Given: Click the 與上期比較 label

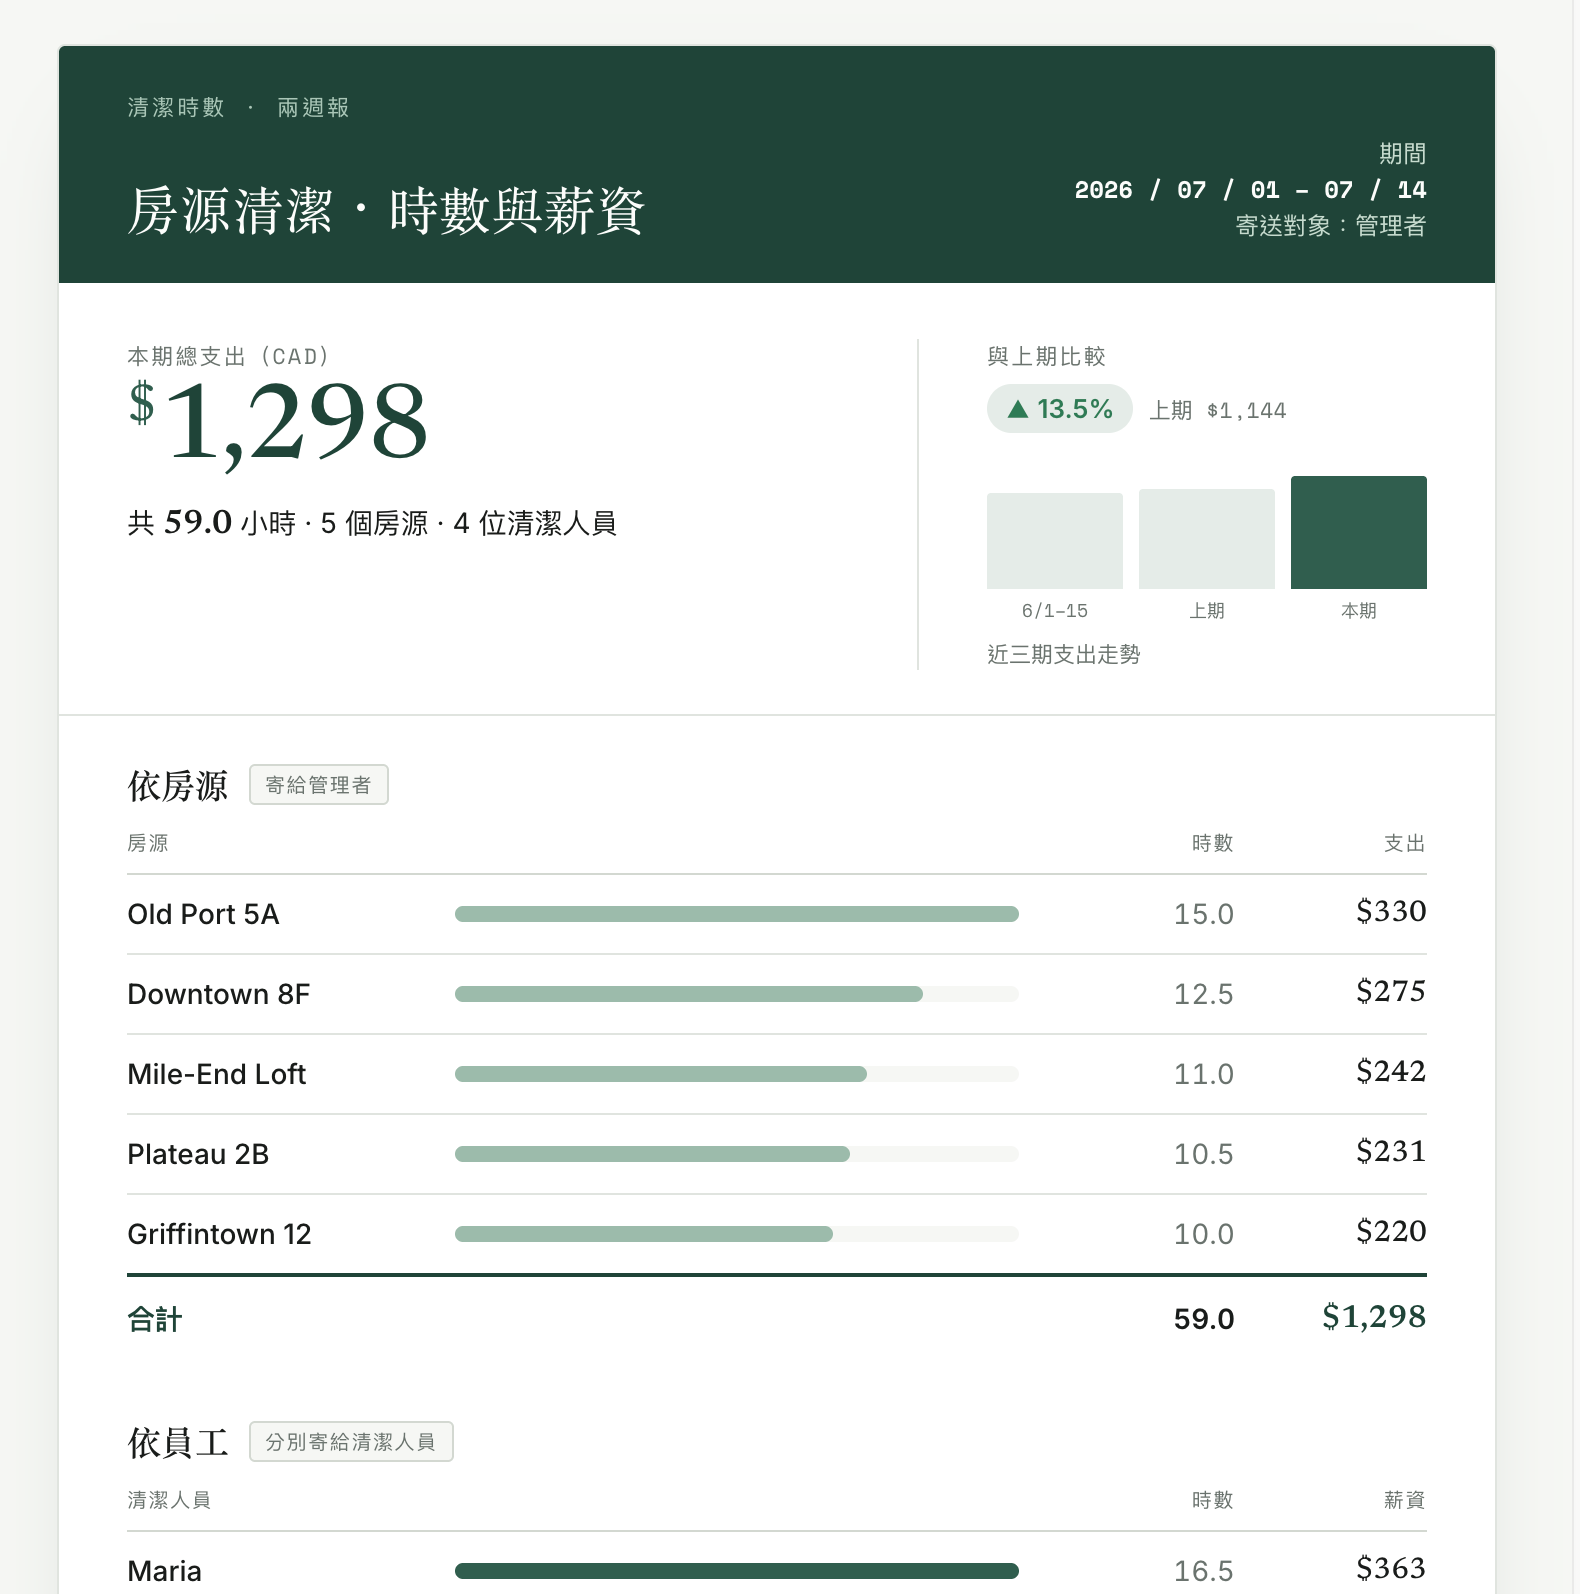Looking at the screenshot, I should (1046, 357).
